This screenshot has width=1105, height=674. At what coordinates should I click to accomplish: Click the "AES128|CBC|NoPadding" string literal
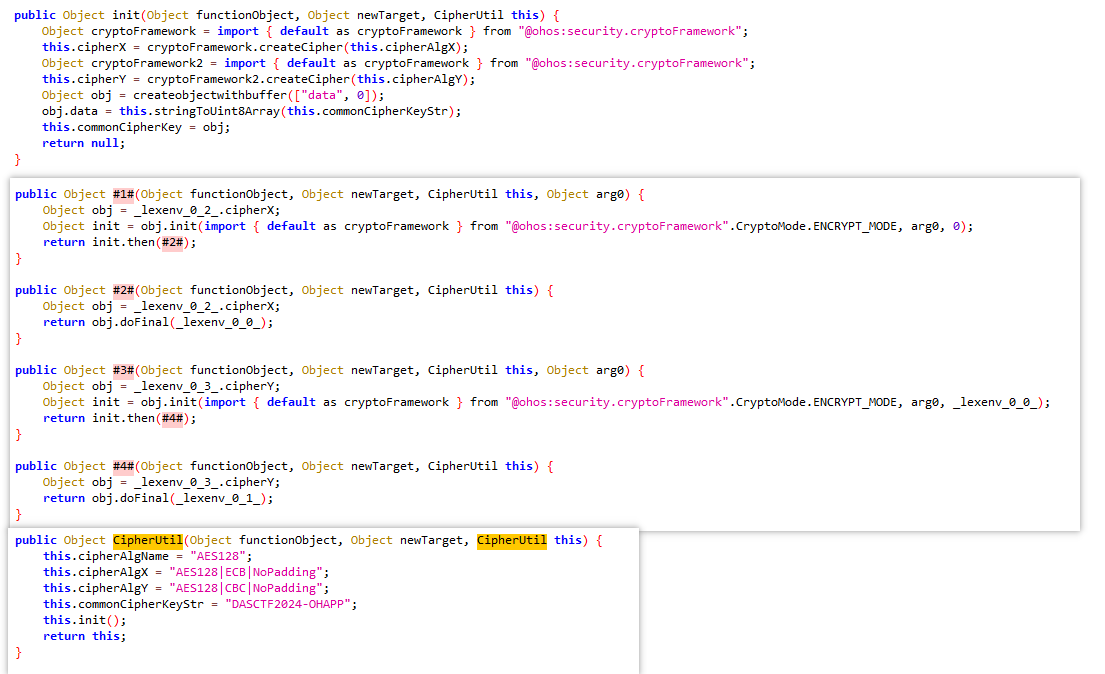pos(250,588)
